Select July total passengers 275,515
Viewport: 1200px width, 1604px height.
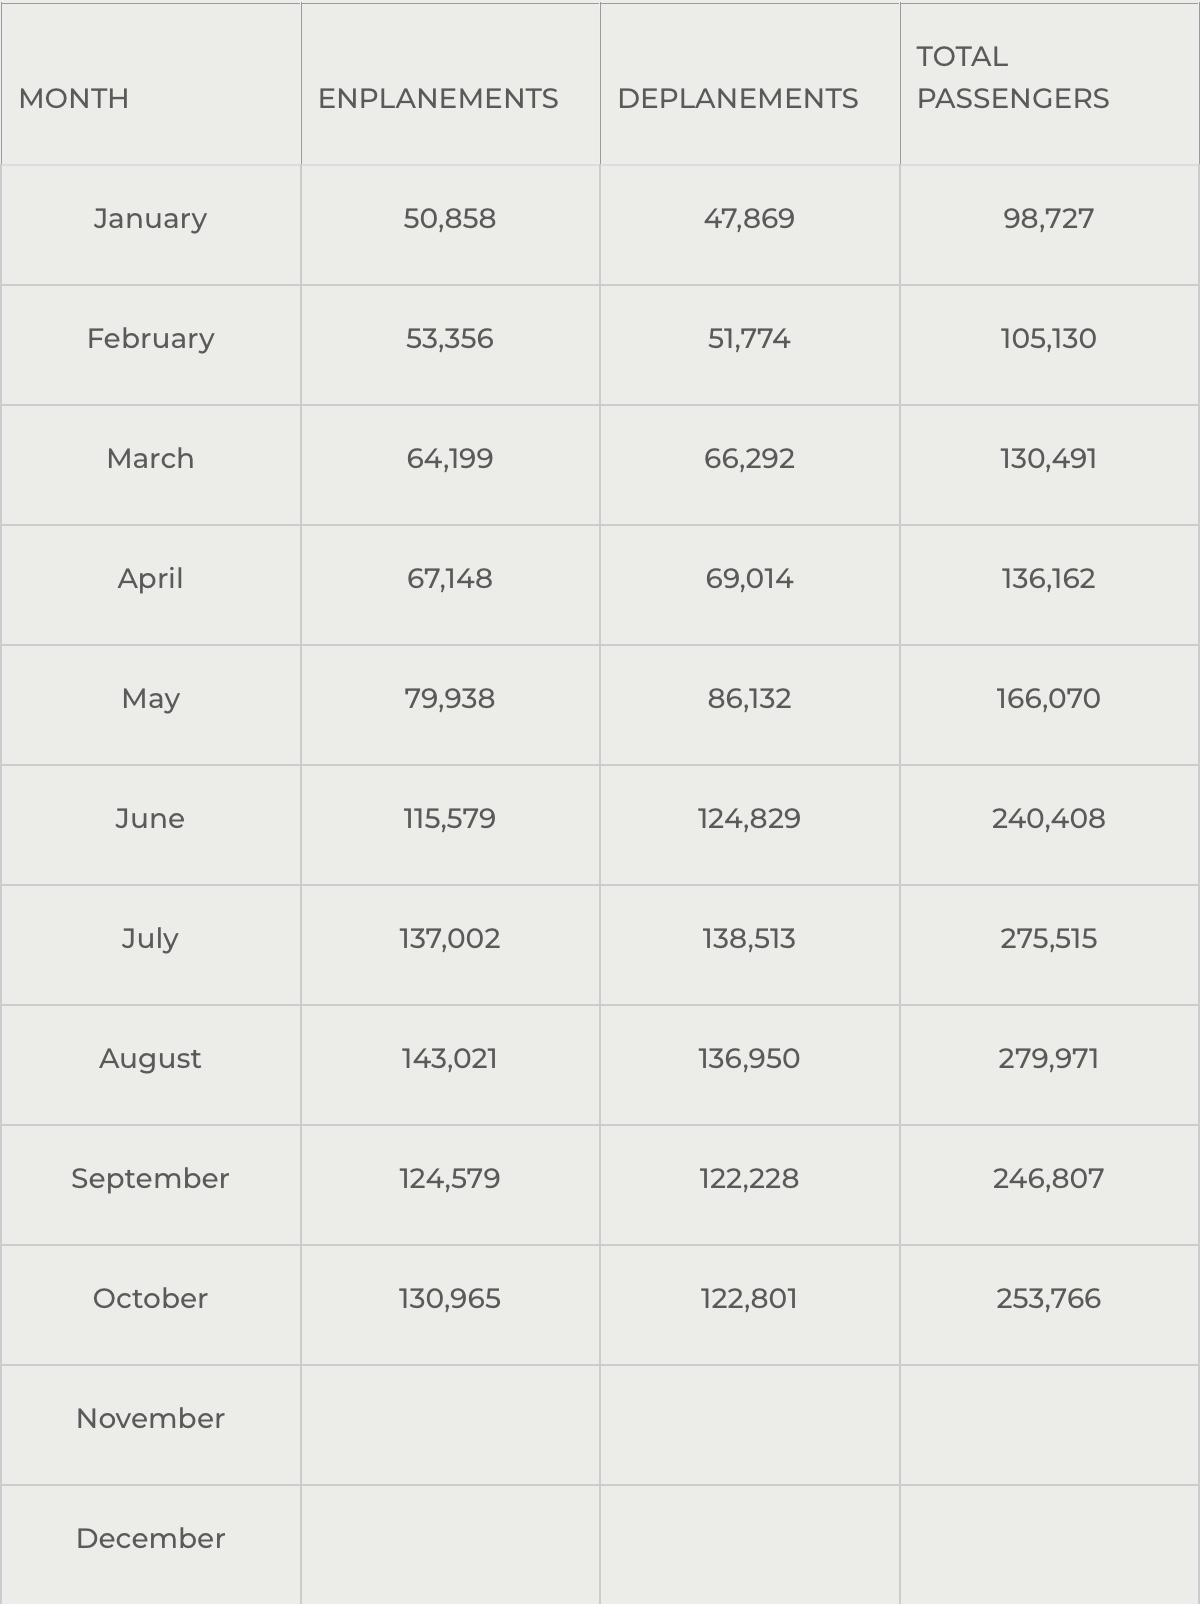point(1048,939)
